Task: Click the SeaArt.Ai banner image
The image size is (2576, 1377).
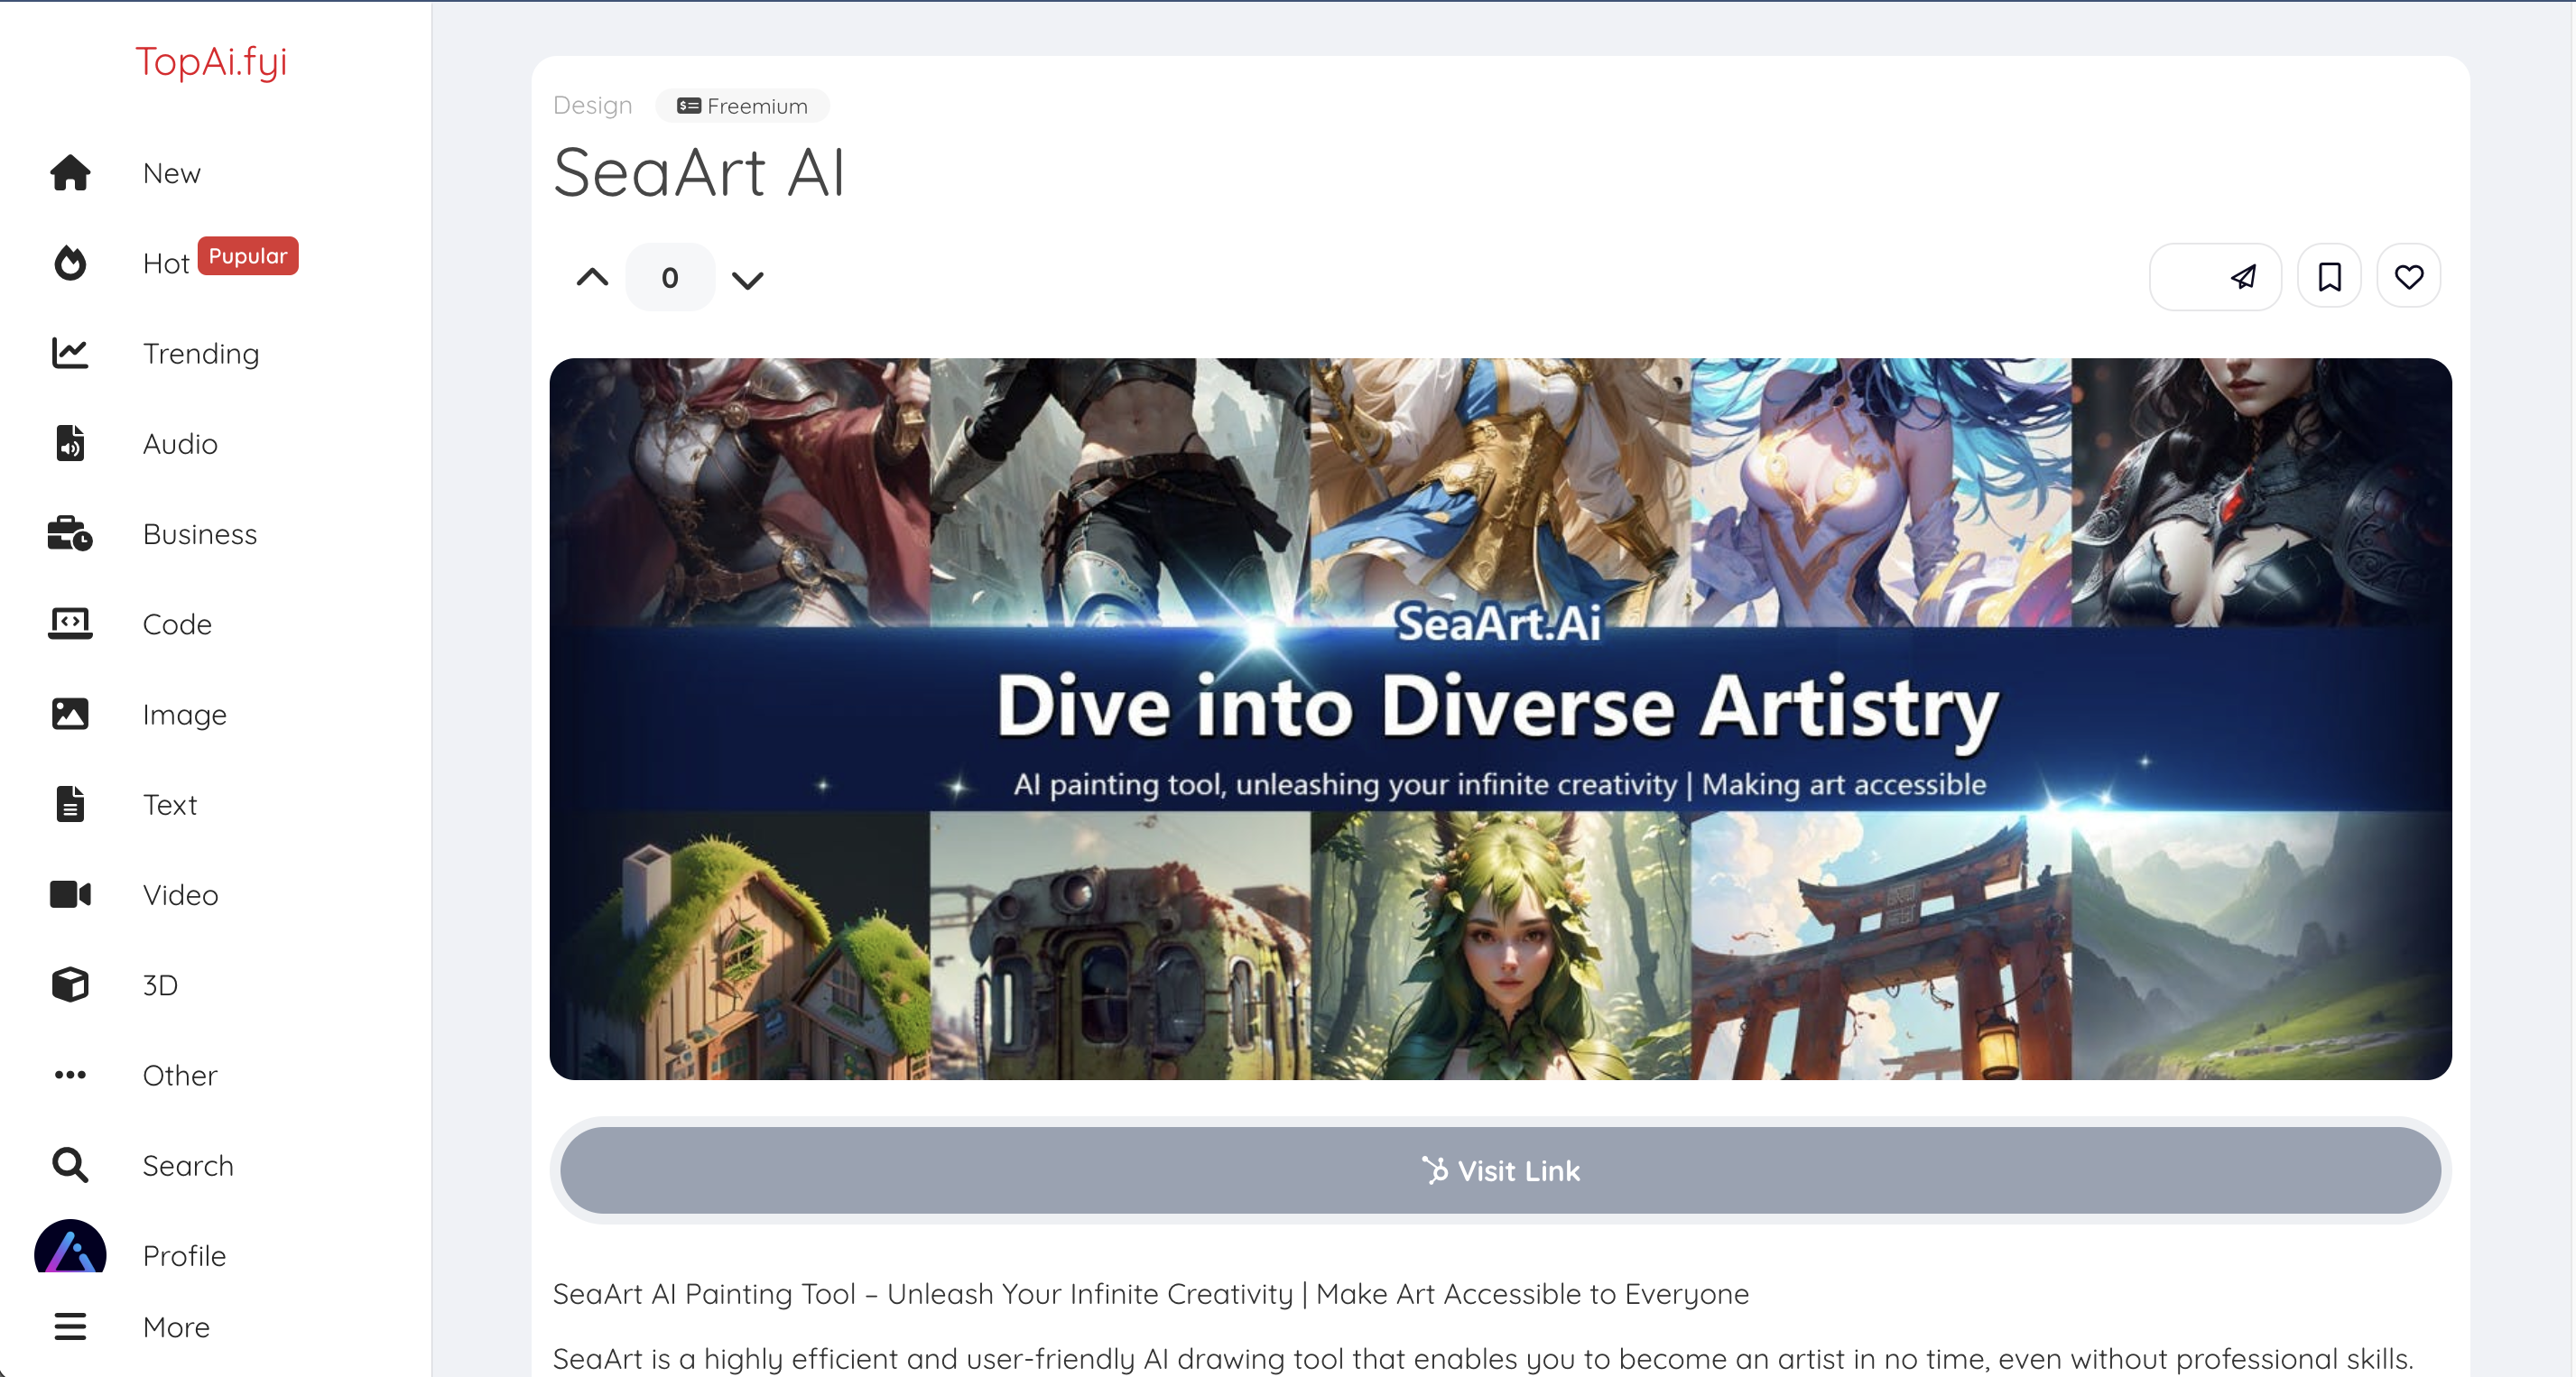Action: click(1499, 718)
